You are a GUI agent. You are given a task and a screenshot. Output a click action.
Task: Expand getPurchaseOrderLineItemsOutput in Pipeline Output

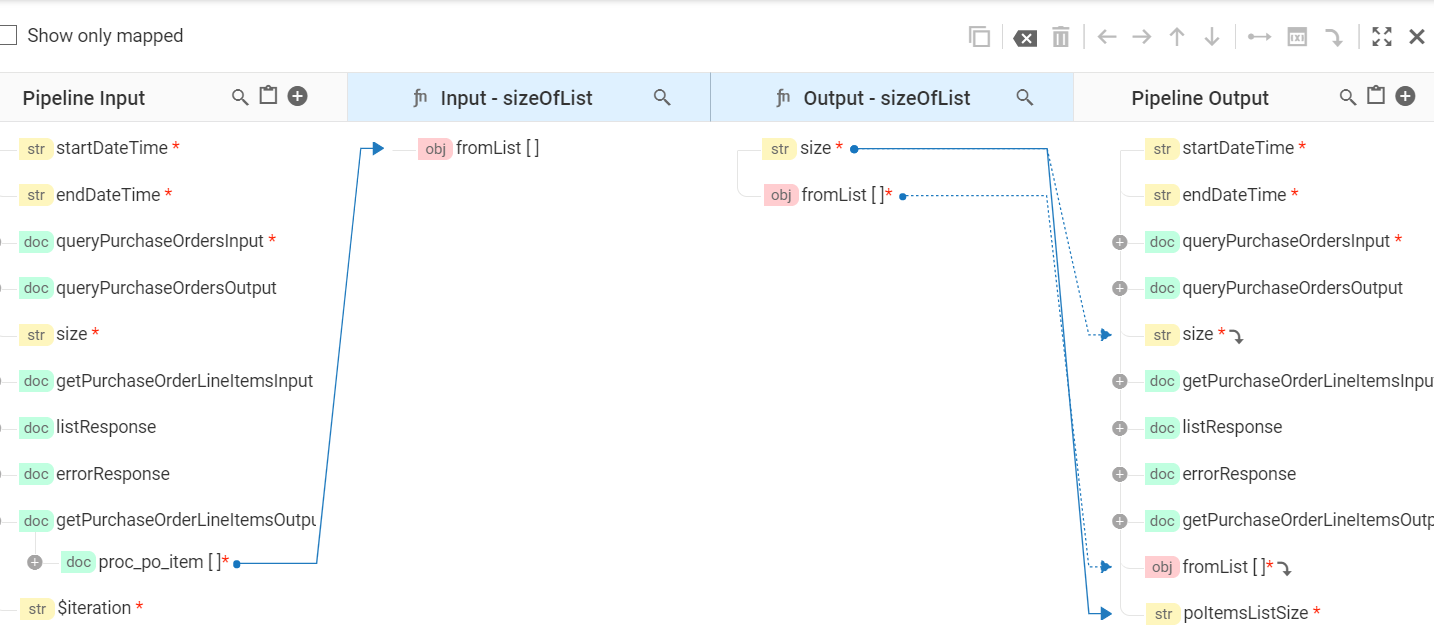tap(1120, 521)
